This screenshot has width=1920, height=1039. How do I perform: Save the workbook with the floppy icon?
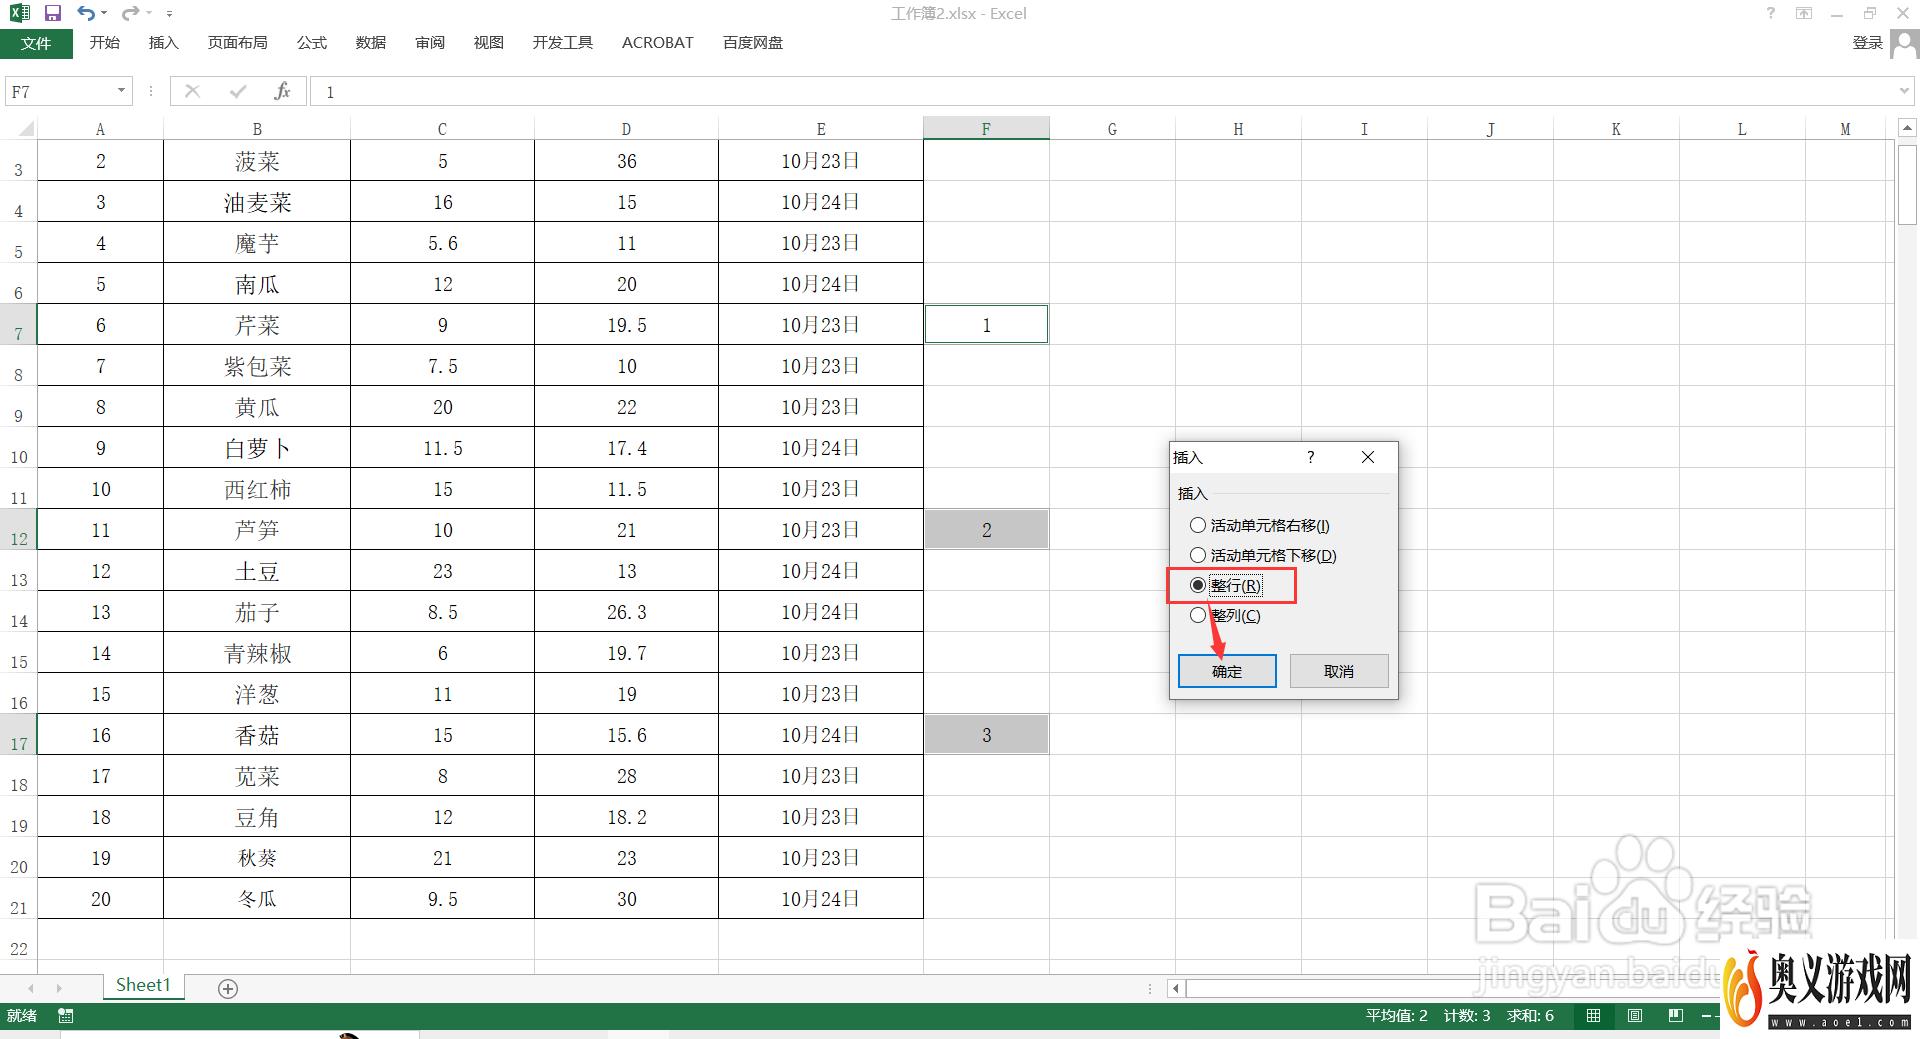[x=53, y=13]
